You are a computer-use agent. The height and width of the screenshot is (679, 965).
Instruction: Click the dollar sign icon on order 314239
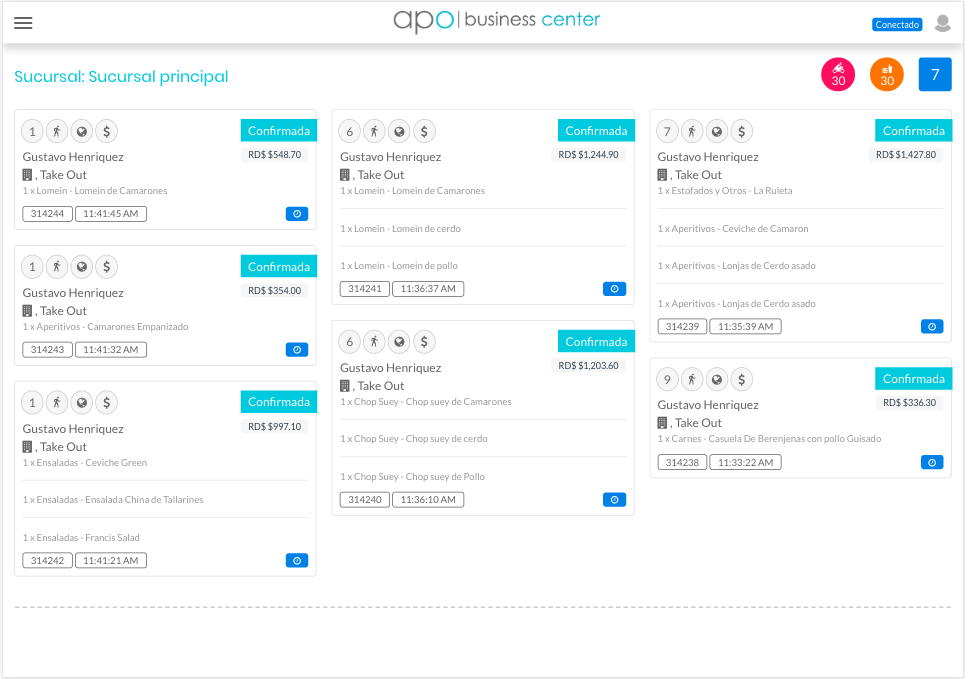click(x=742, y=131)
